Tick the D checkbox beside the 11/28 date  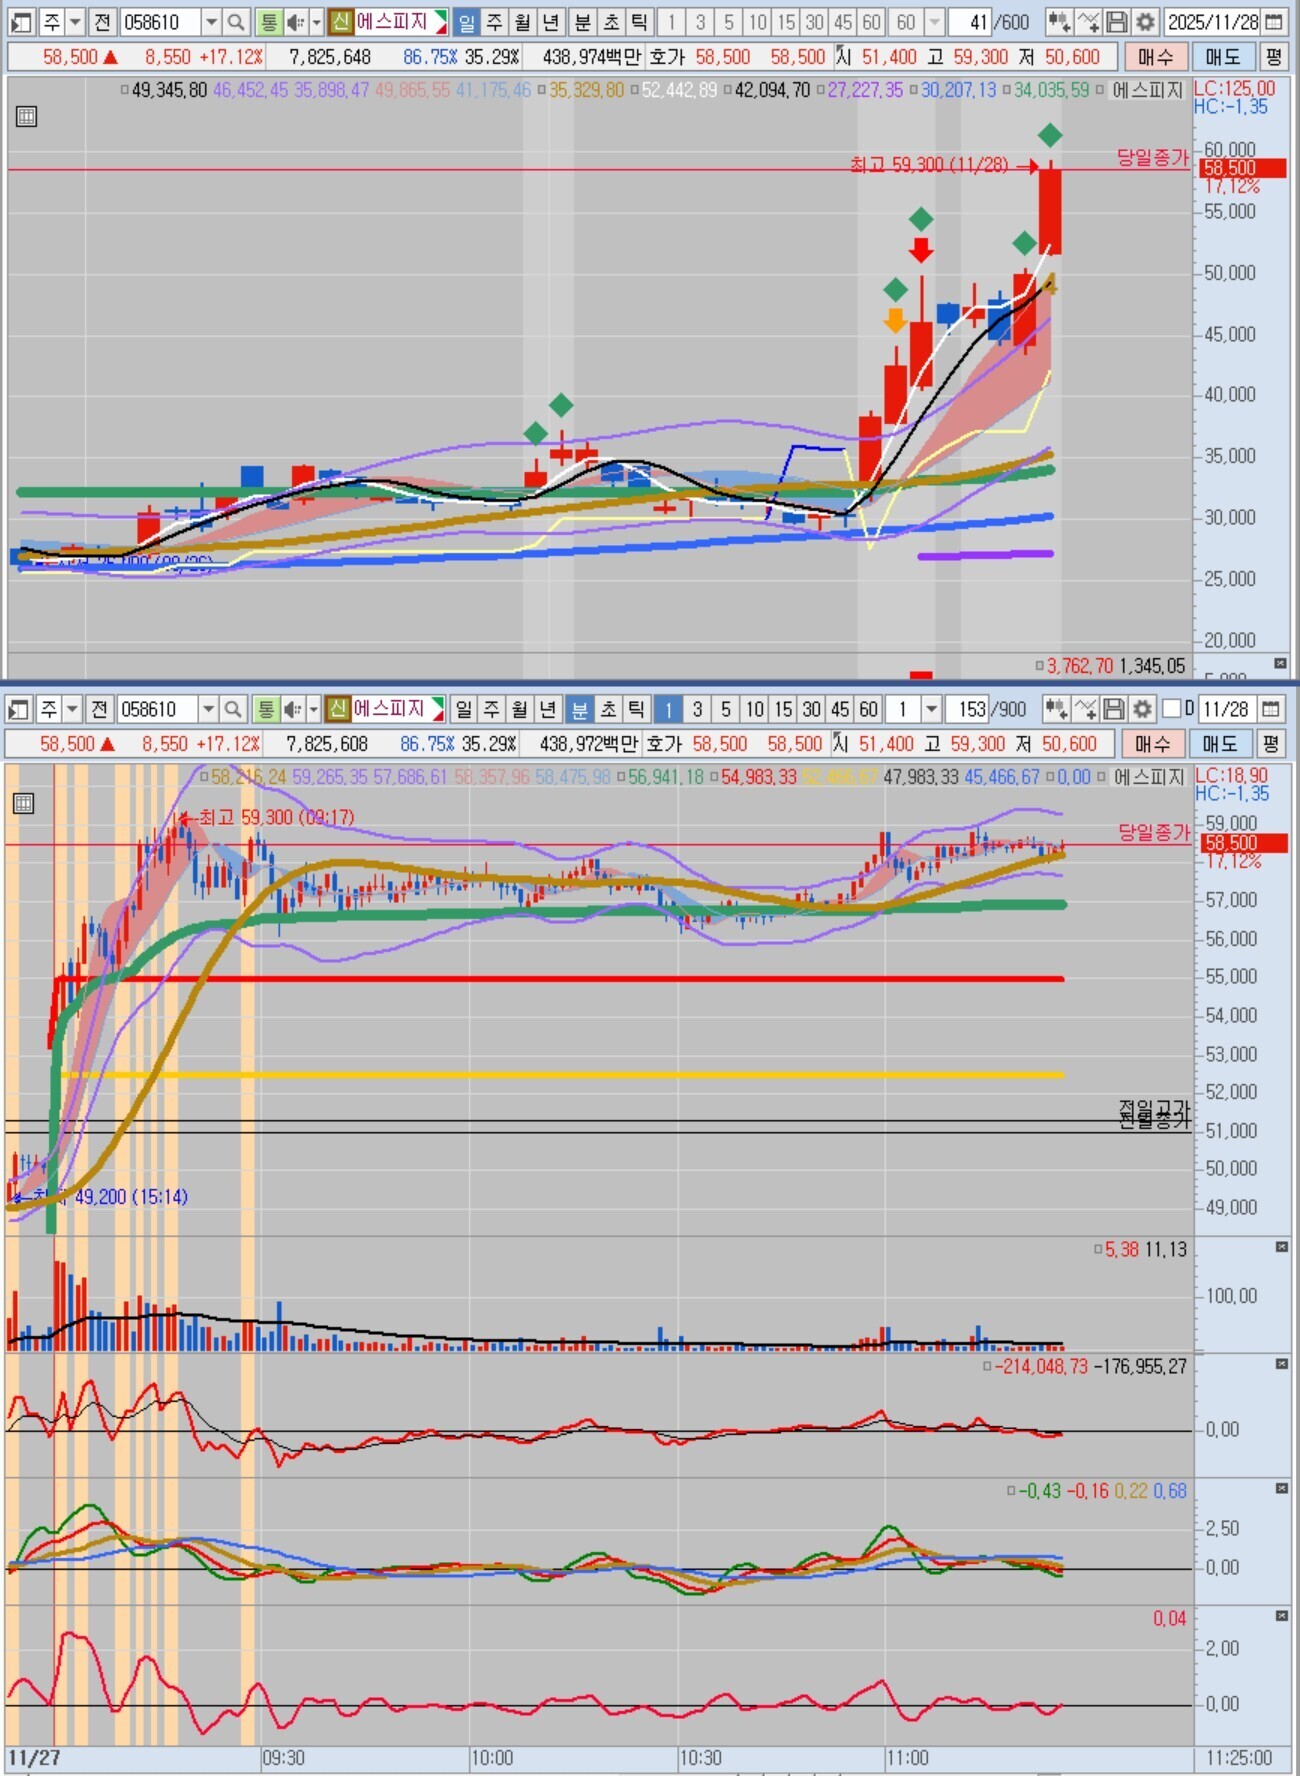point(1172,709)
